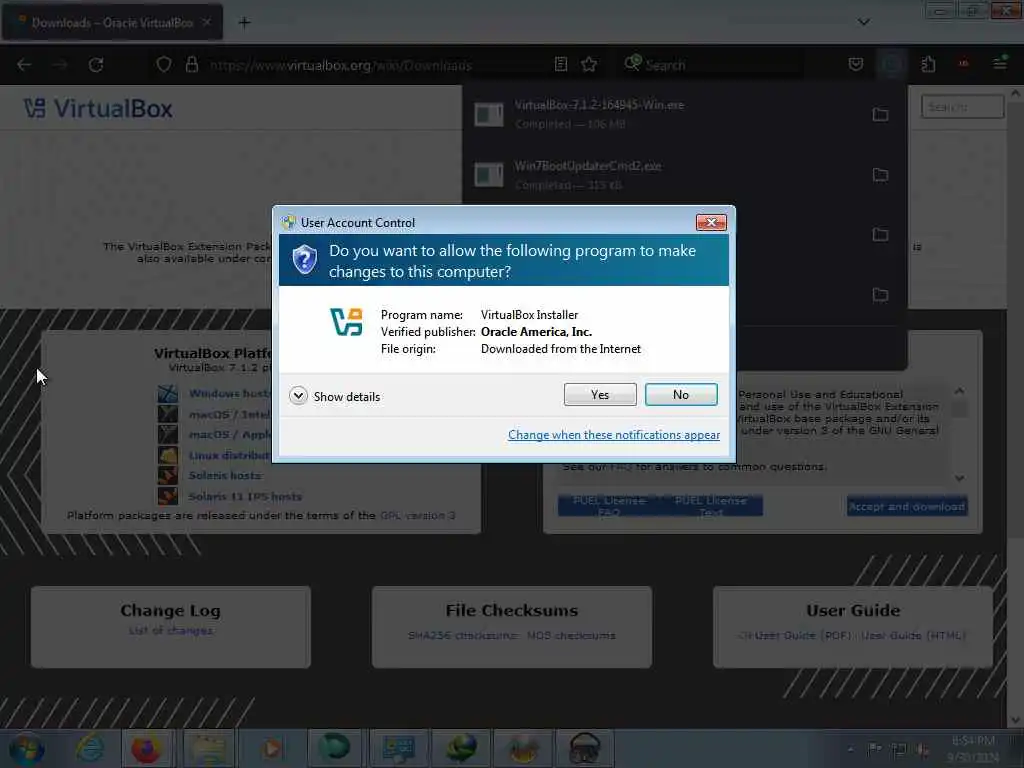This screenshot has height=768, width=1024.
Task: Click the webpage Search field top right
Action: [x=962, y=106]
